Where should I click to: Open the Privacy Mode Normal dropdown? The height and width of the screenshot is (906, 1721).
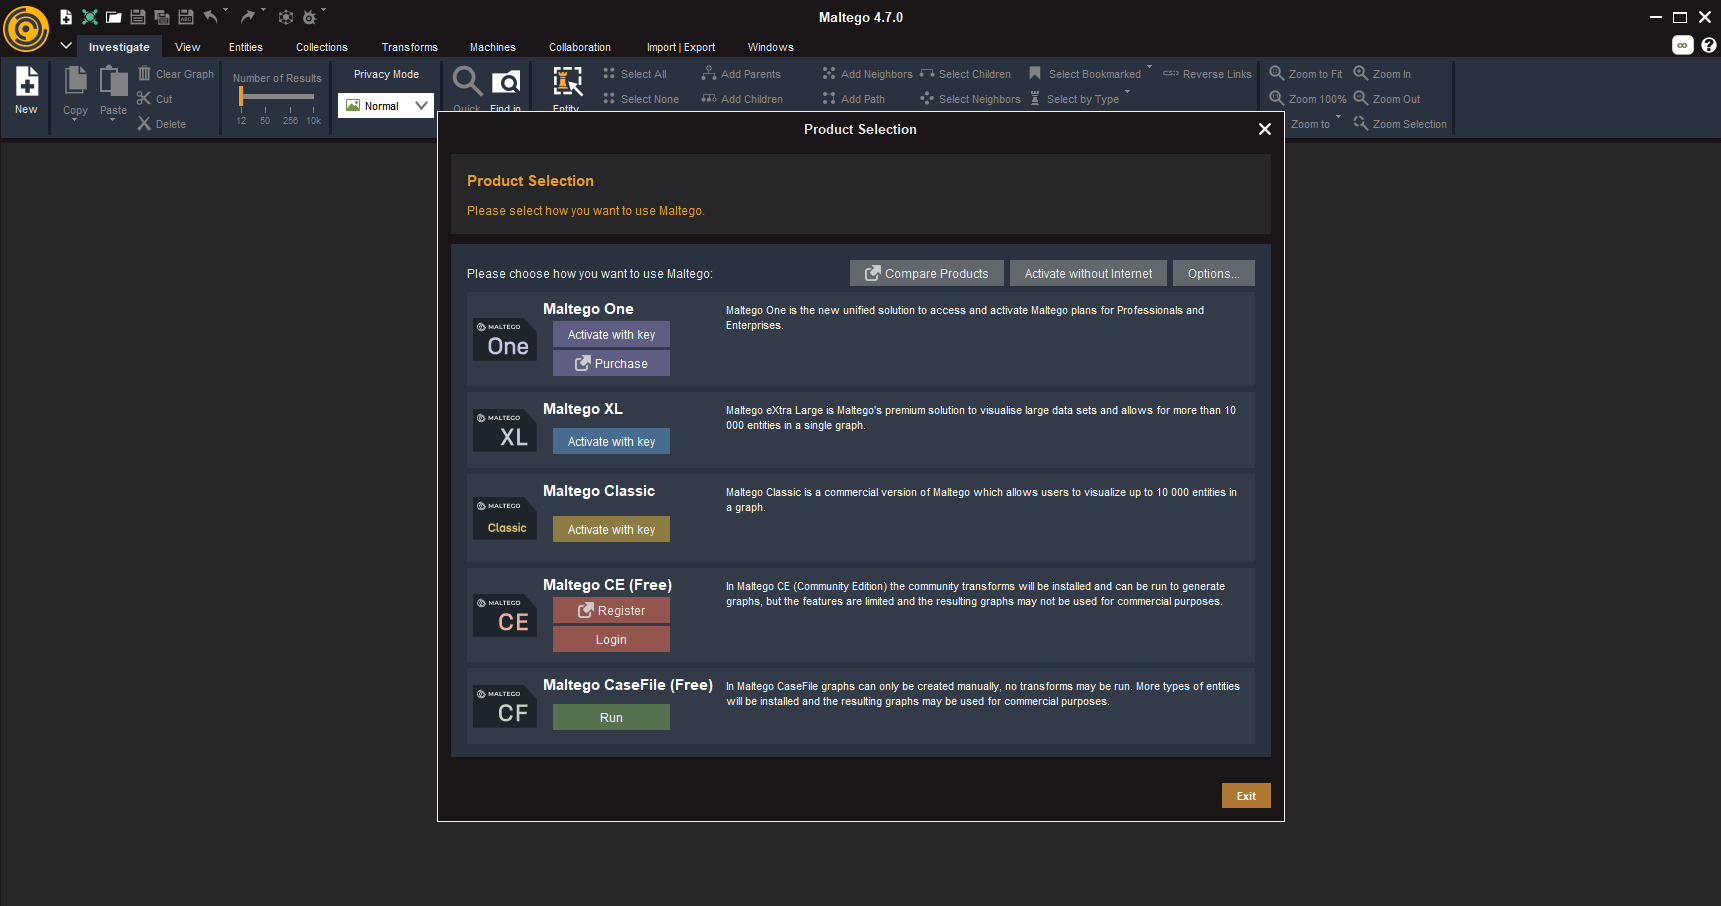[x=386, y=105]
